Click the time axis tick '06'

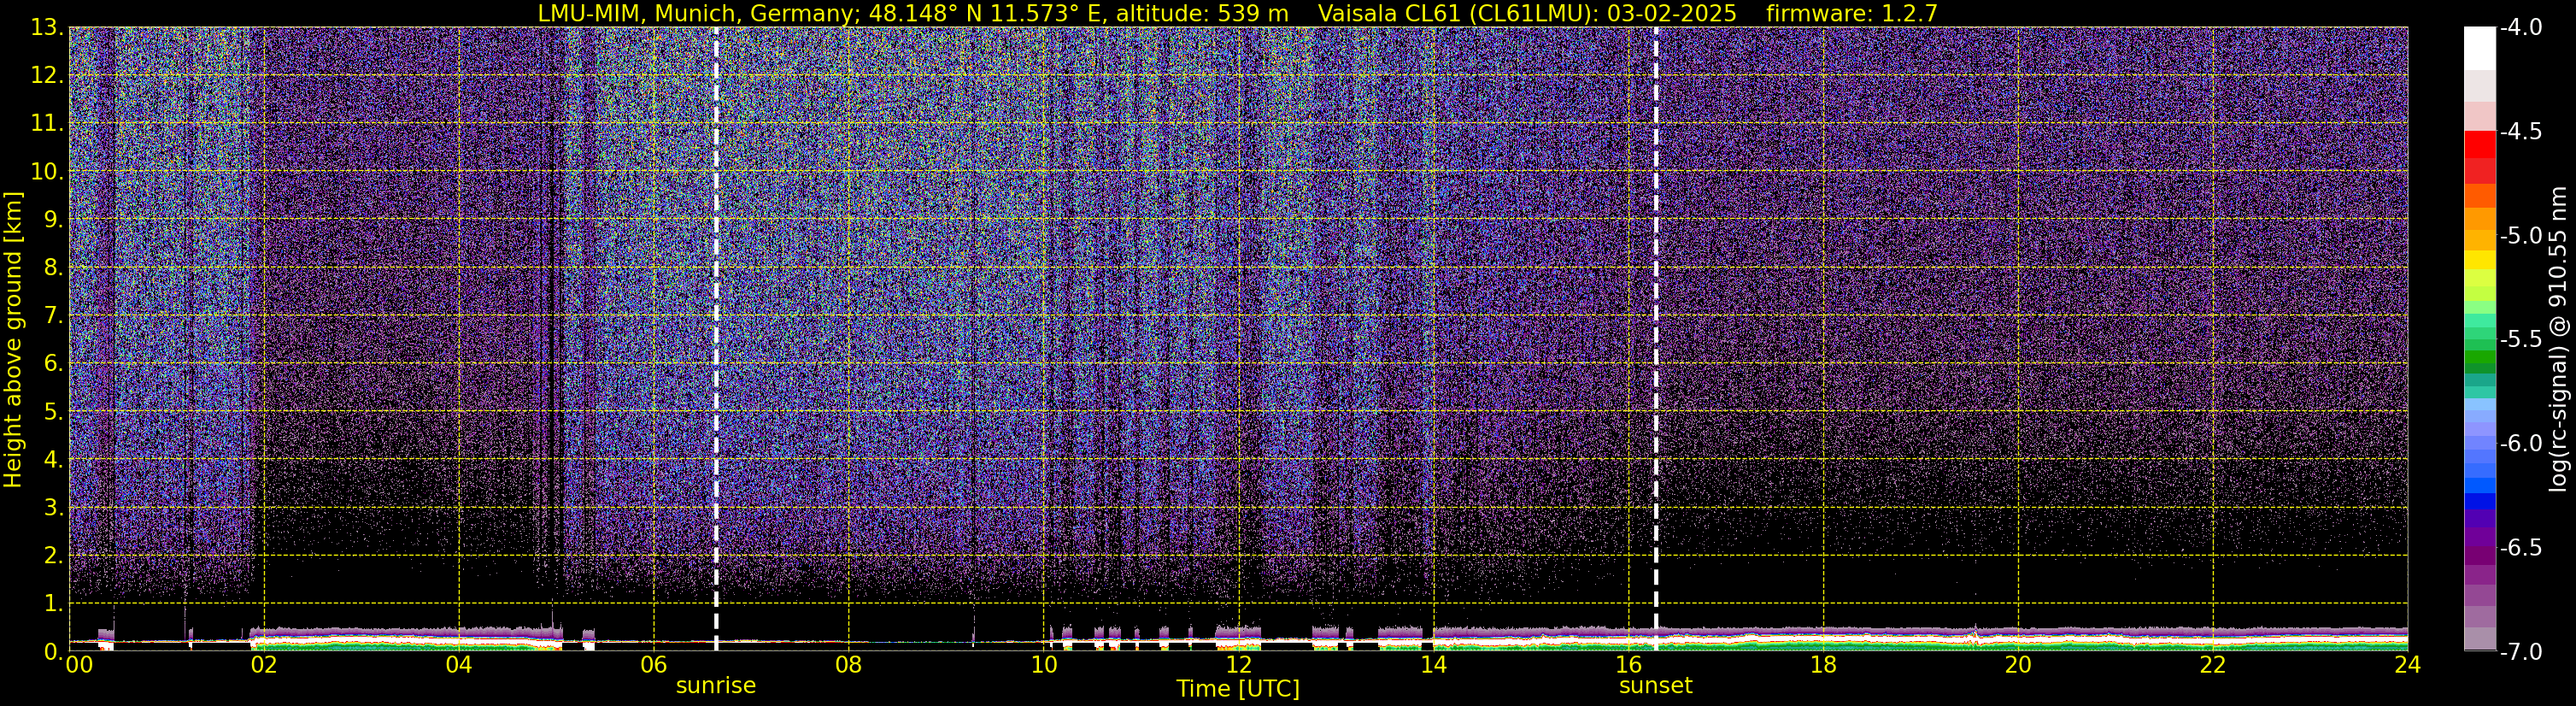(x=653, y=665)
